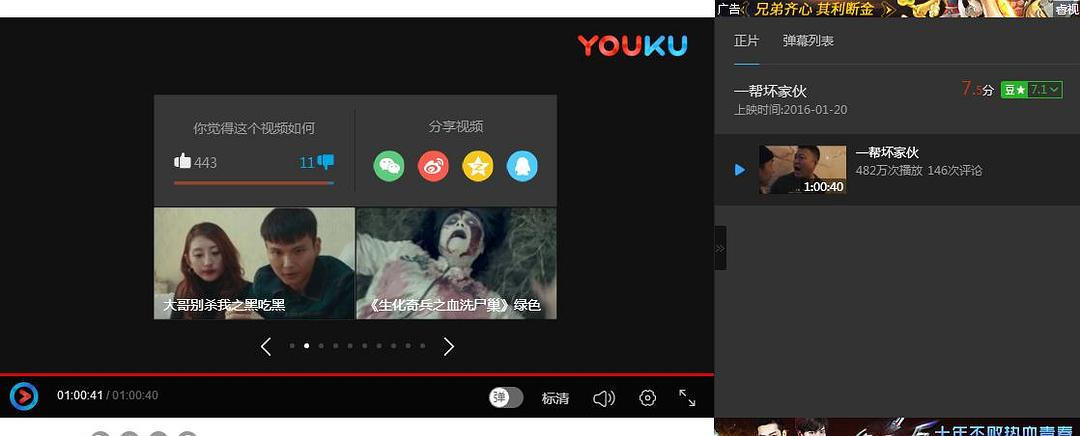The width and height of the screenshot is (1080, 436).
Task: Open 大哥别杀我之黑吃黑 video thumbnail
Action: 254,263
